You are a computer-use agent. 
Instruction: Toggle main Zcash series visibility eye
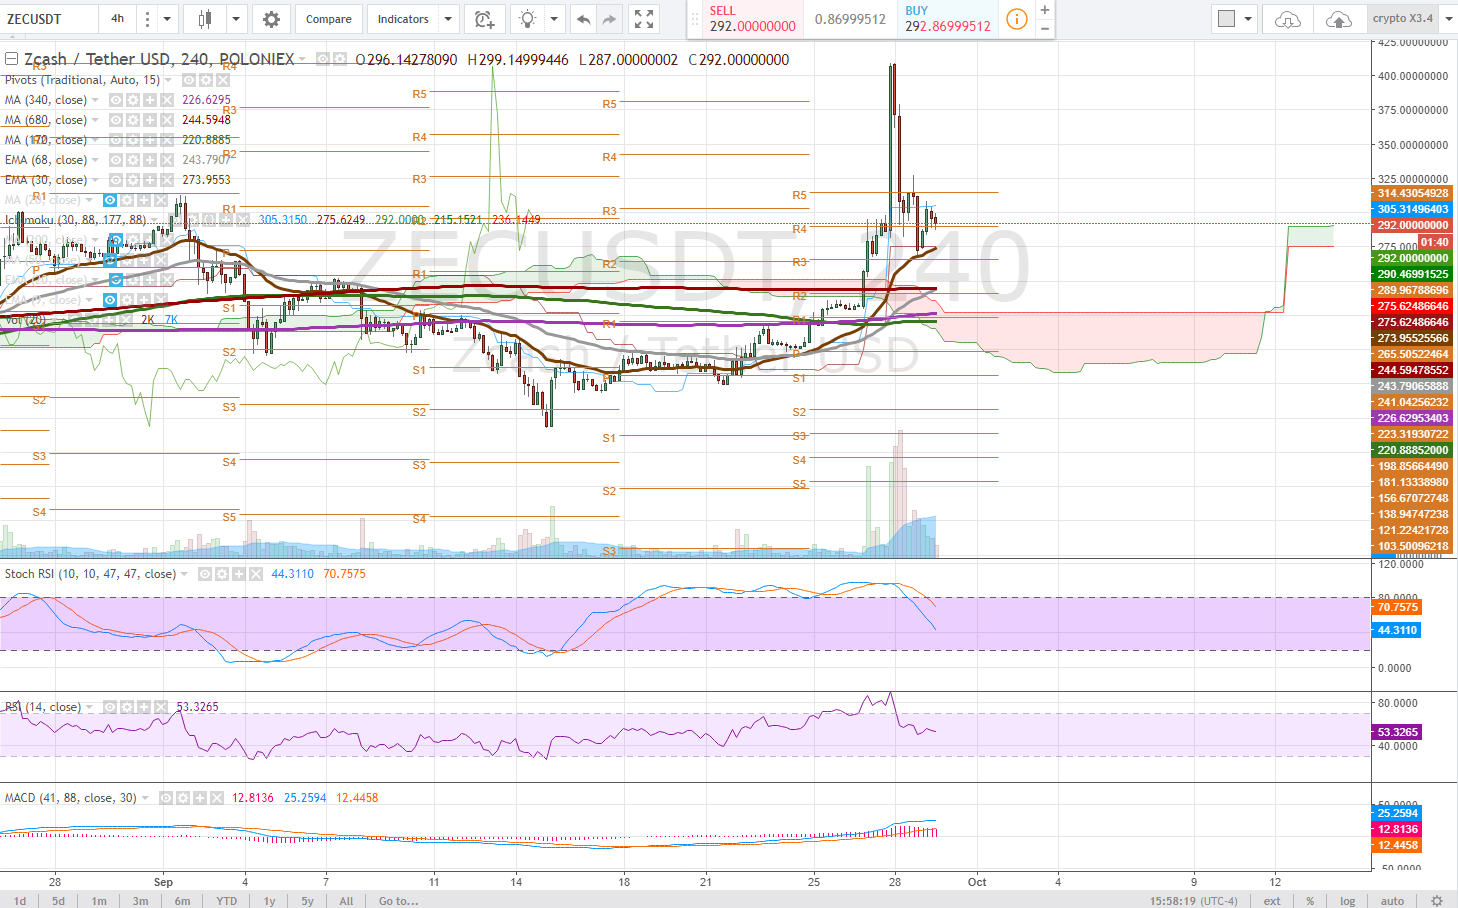click(x=323, y=60)
